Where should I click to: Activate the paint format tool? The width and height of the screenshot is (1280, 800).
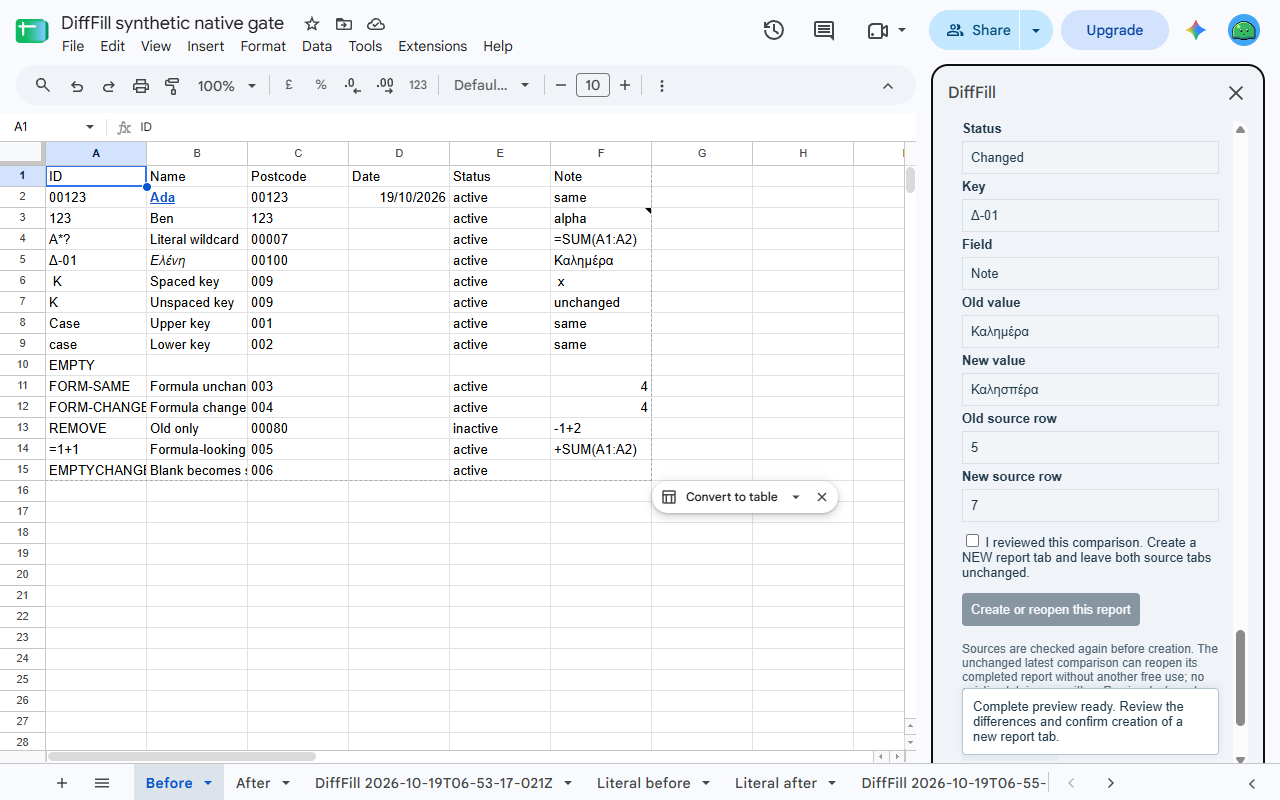coord(172,86)
